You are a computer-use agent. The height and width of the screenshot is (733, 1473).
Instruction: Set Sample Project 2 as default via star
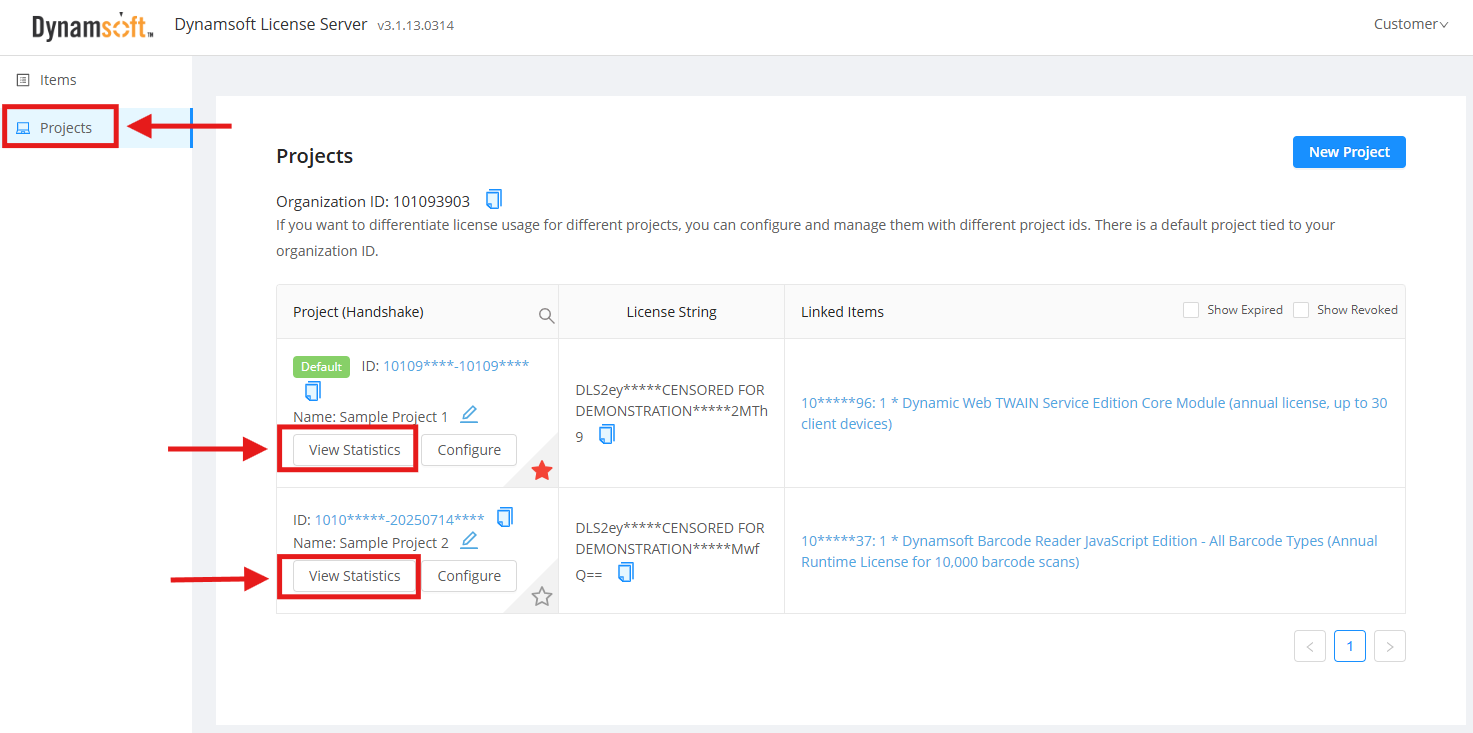pos(542,597)
